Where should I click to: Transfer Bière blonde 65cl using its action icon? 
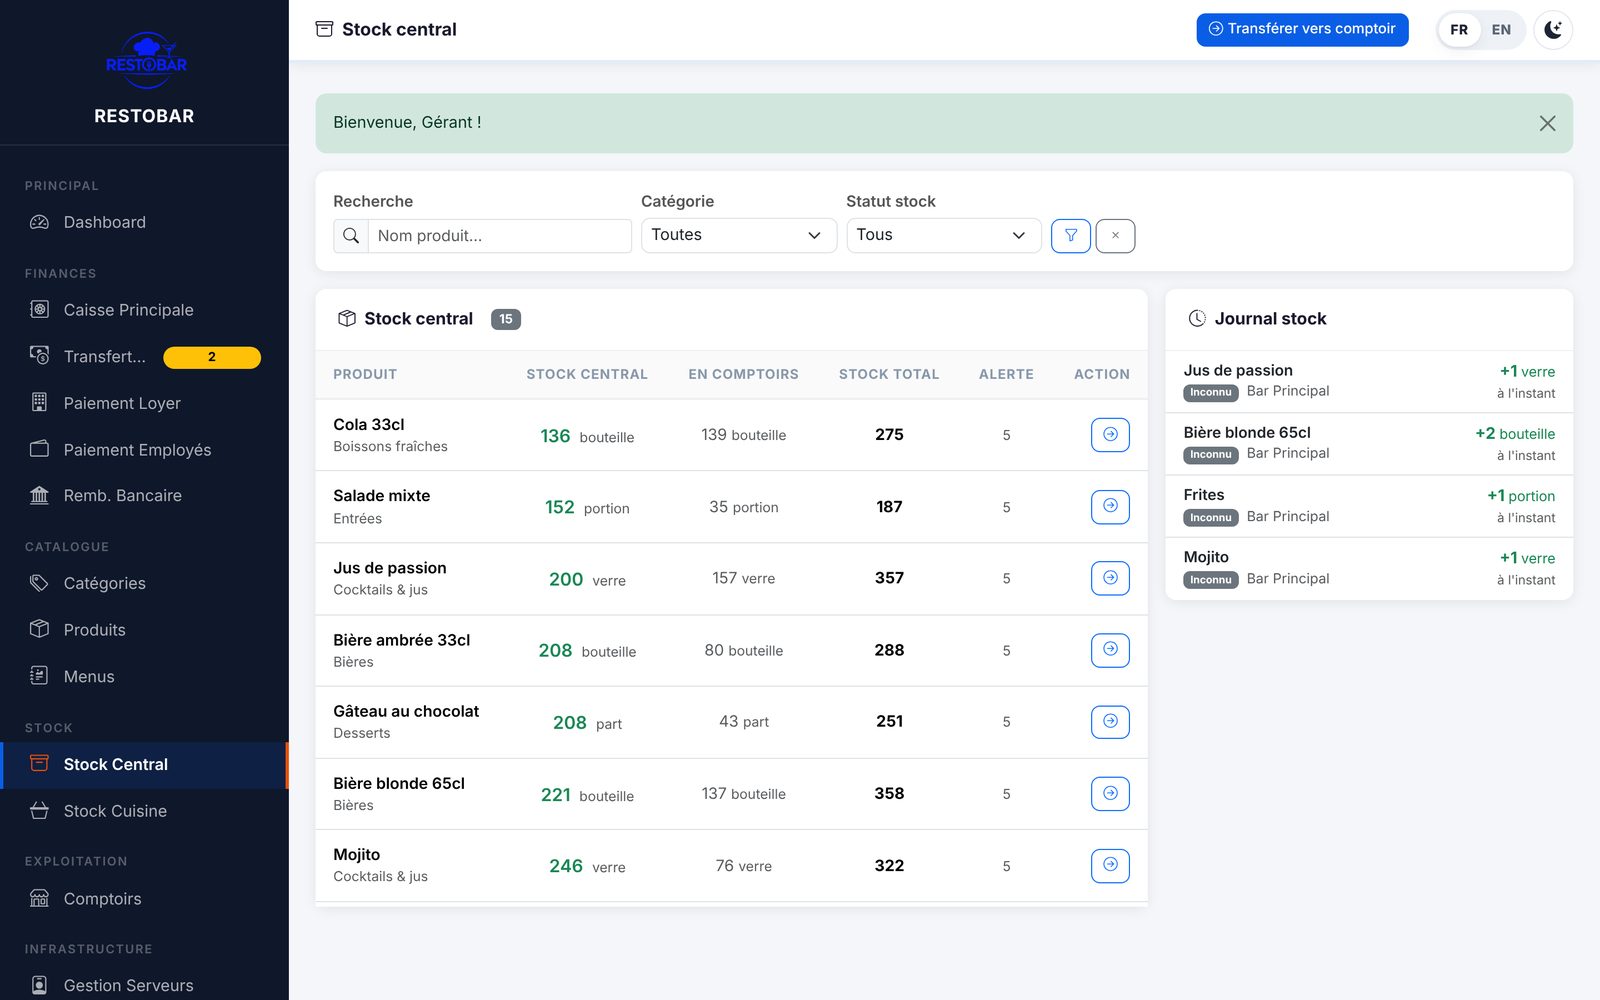coord(1110,794)
